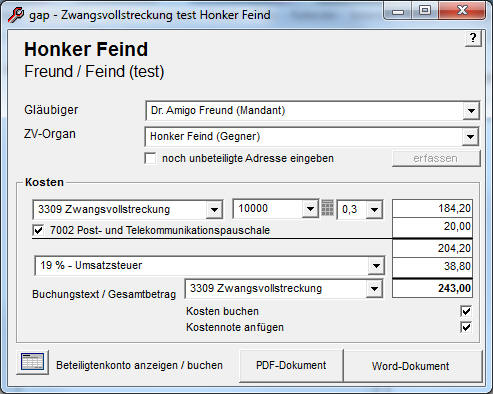Enable noch unbeteiligte Adresse eingeben checkbox
493x394 pixels.
click(x=150, y=158)
